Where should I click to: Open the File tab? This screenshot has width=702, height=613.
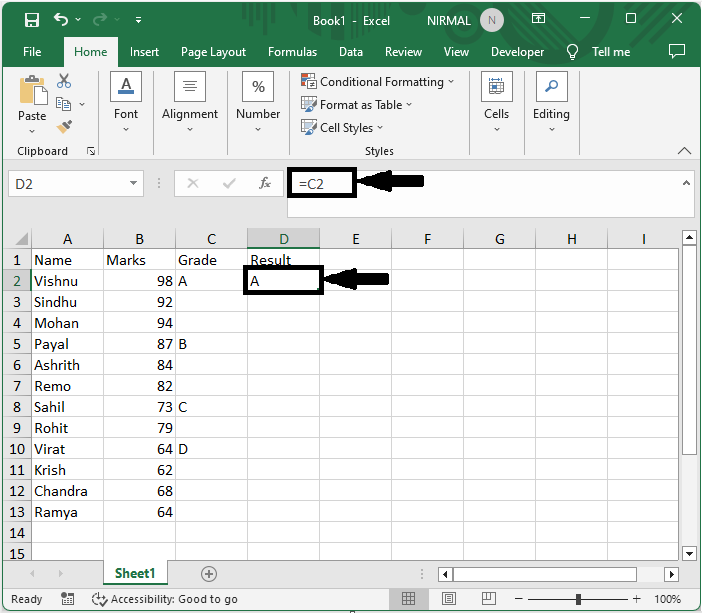[x=32, y=52]
